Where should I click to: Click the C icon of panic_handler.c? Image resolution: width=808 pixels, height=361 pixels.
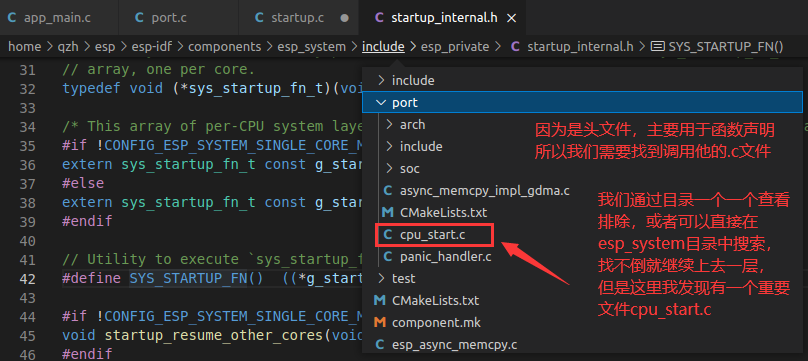click(388, 256)
